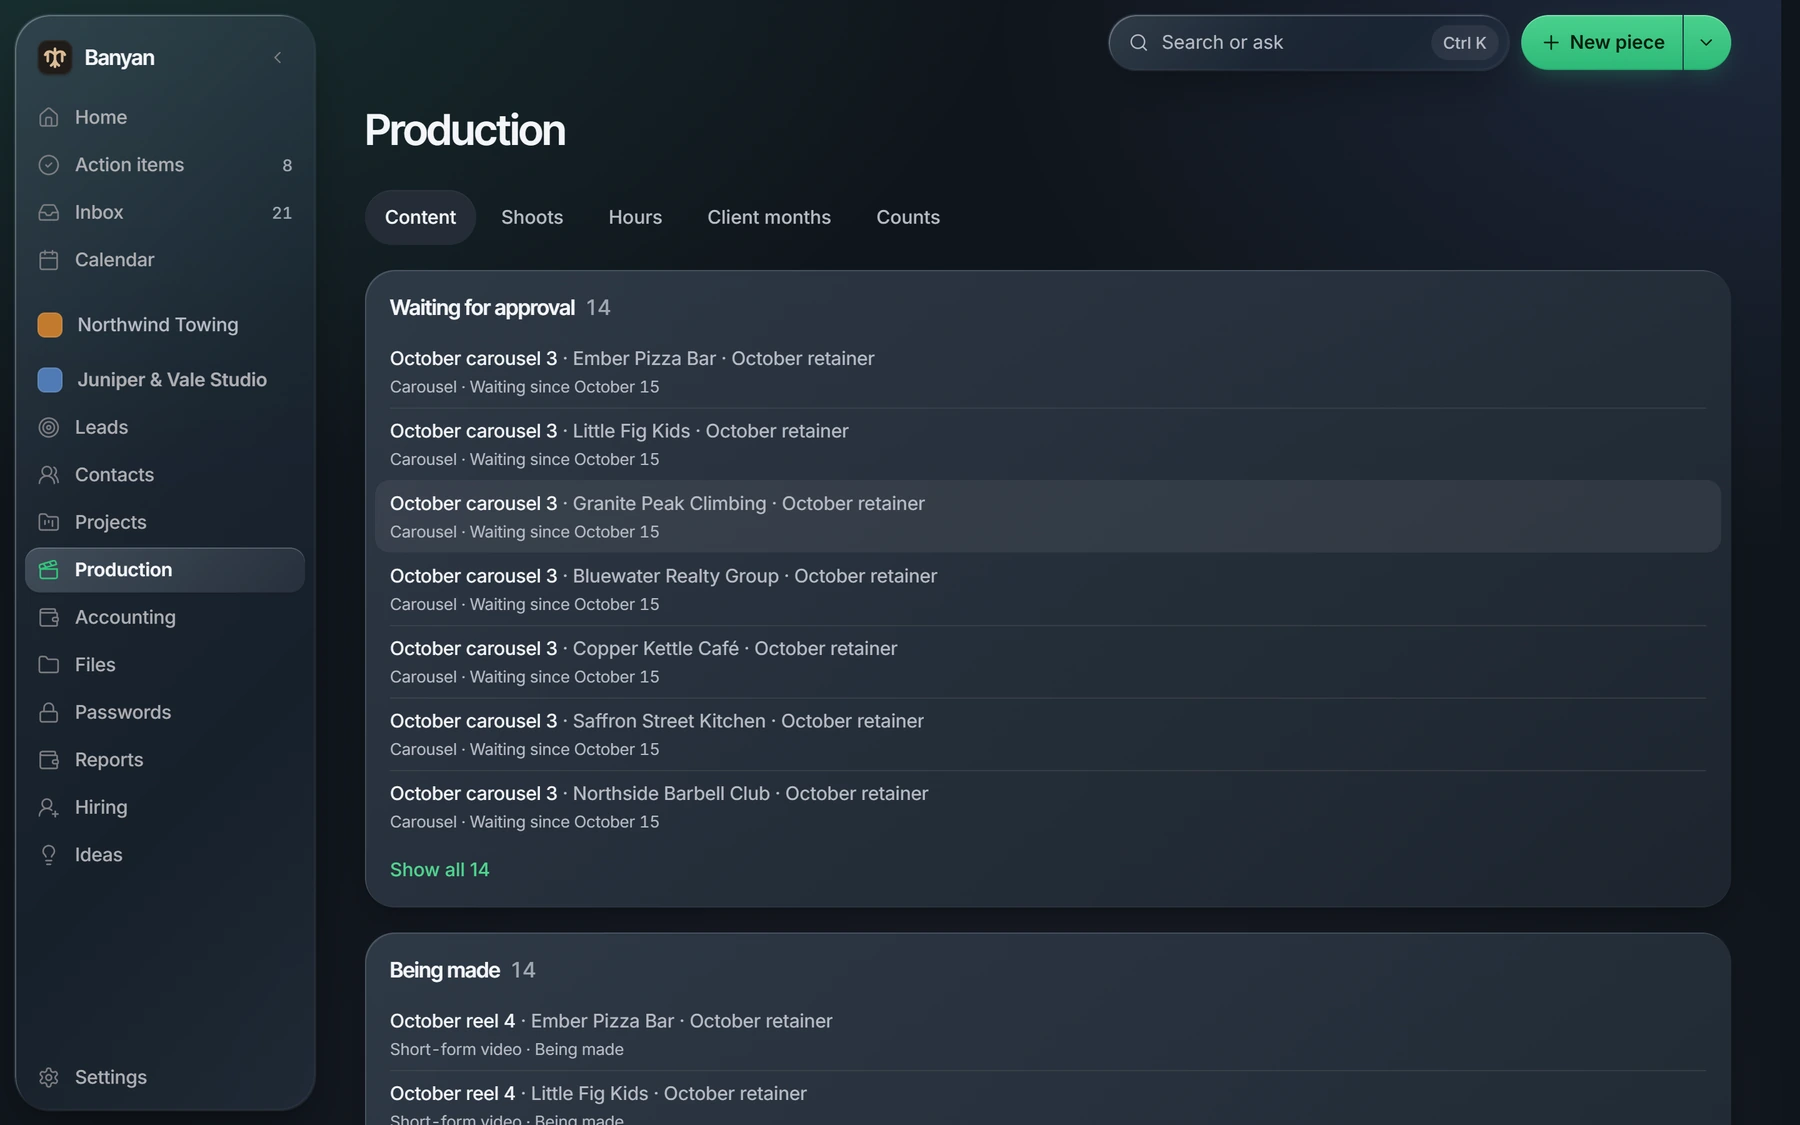Open Action items in the sidebar
The width and height of the screenshot is (1800, 1125).
[165, 165]
